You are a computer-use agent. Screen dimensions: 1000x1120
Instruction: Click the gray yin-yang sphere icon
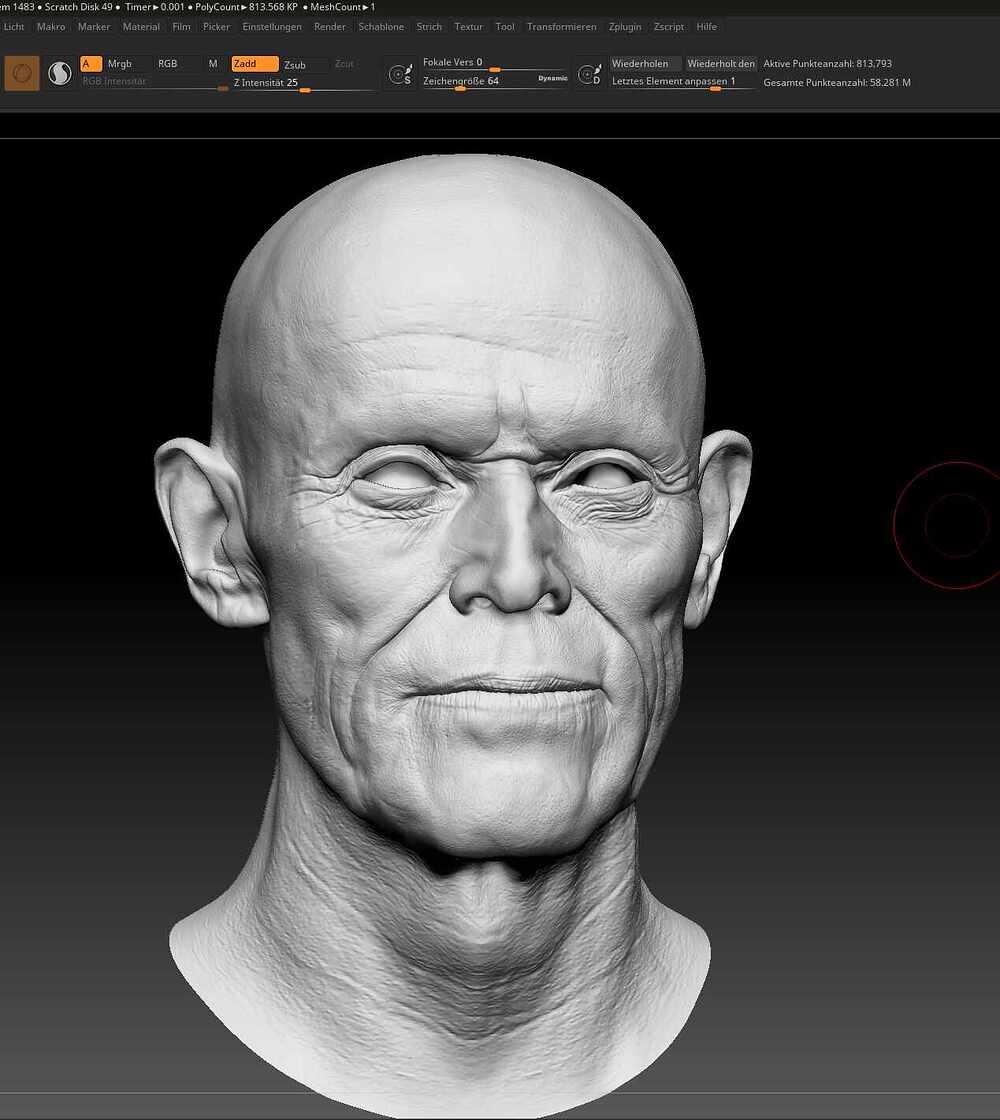tap(60, 74)
